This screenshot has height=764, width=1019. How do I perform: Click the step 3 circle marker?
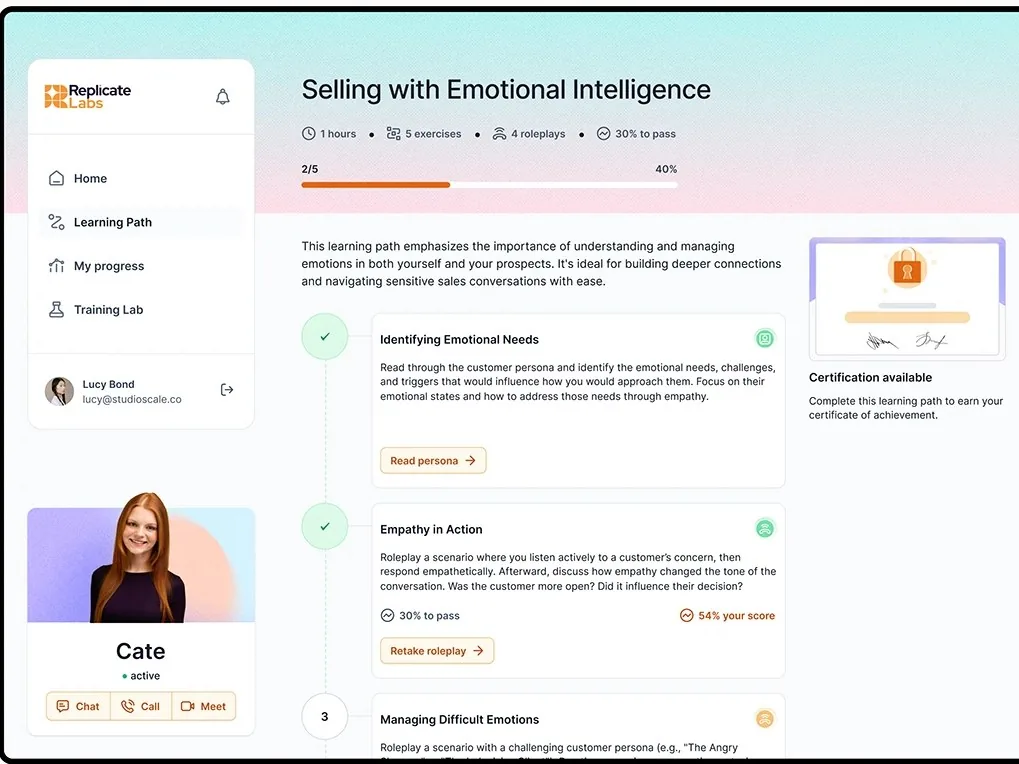[325, 717]
